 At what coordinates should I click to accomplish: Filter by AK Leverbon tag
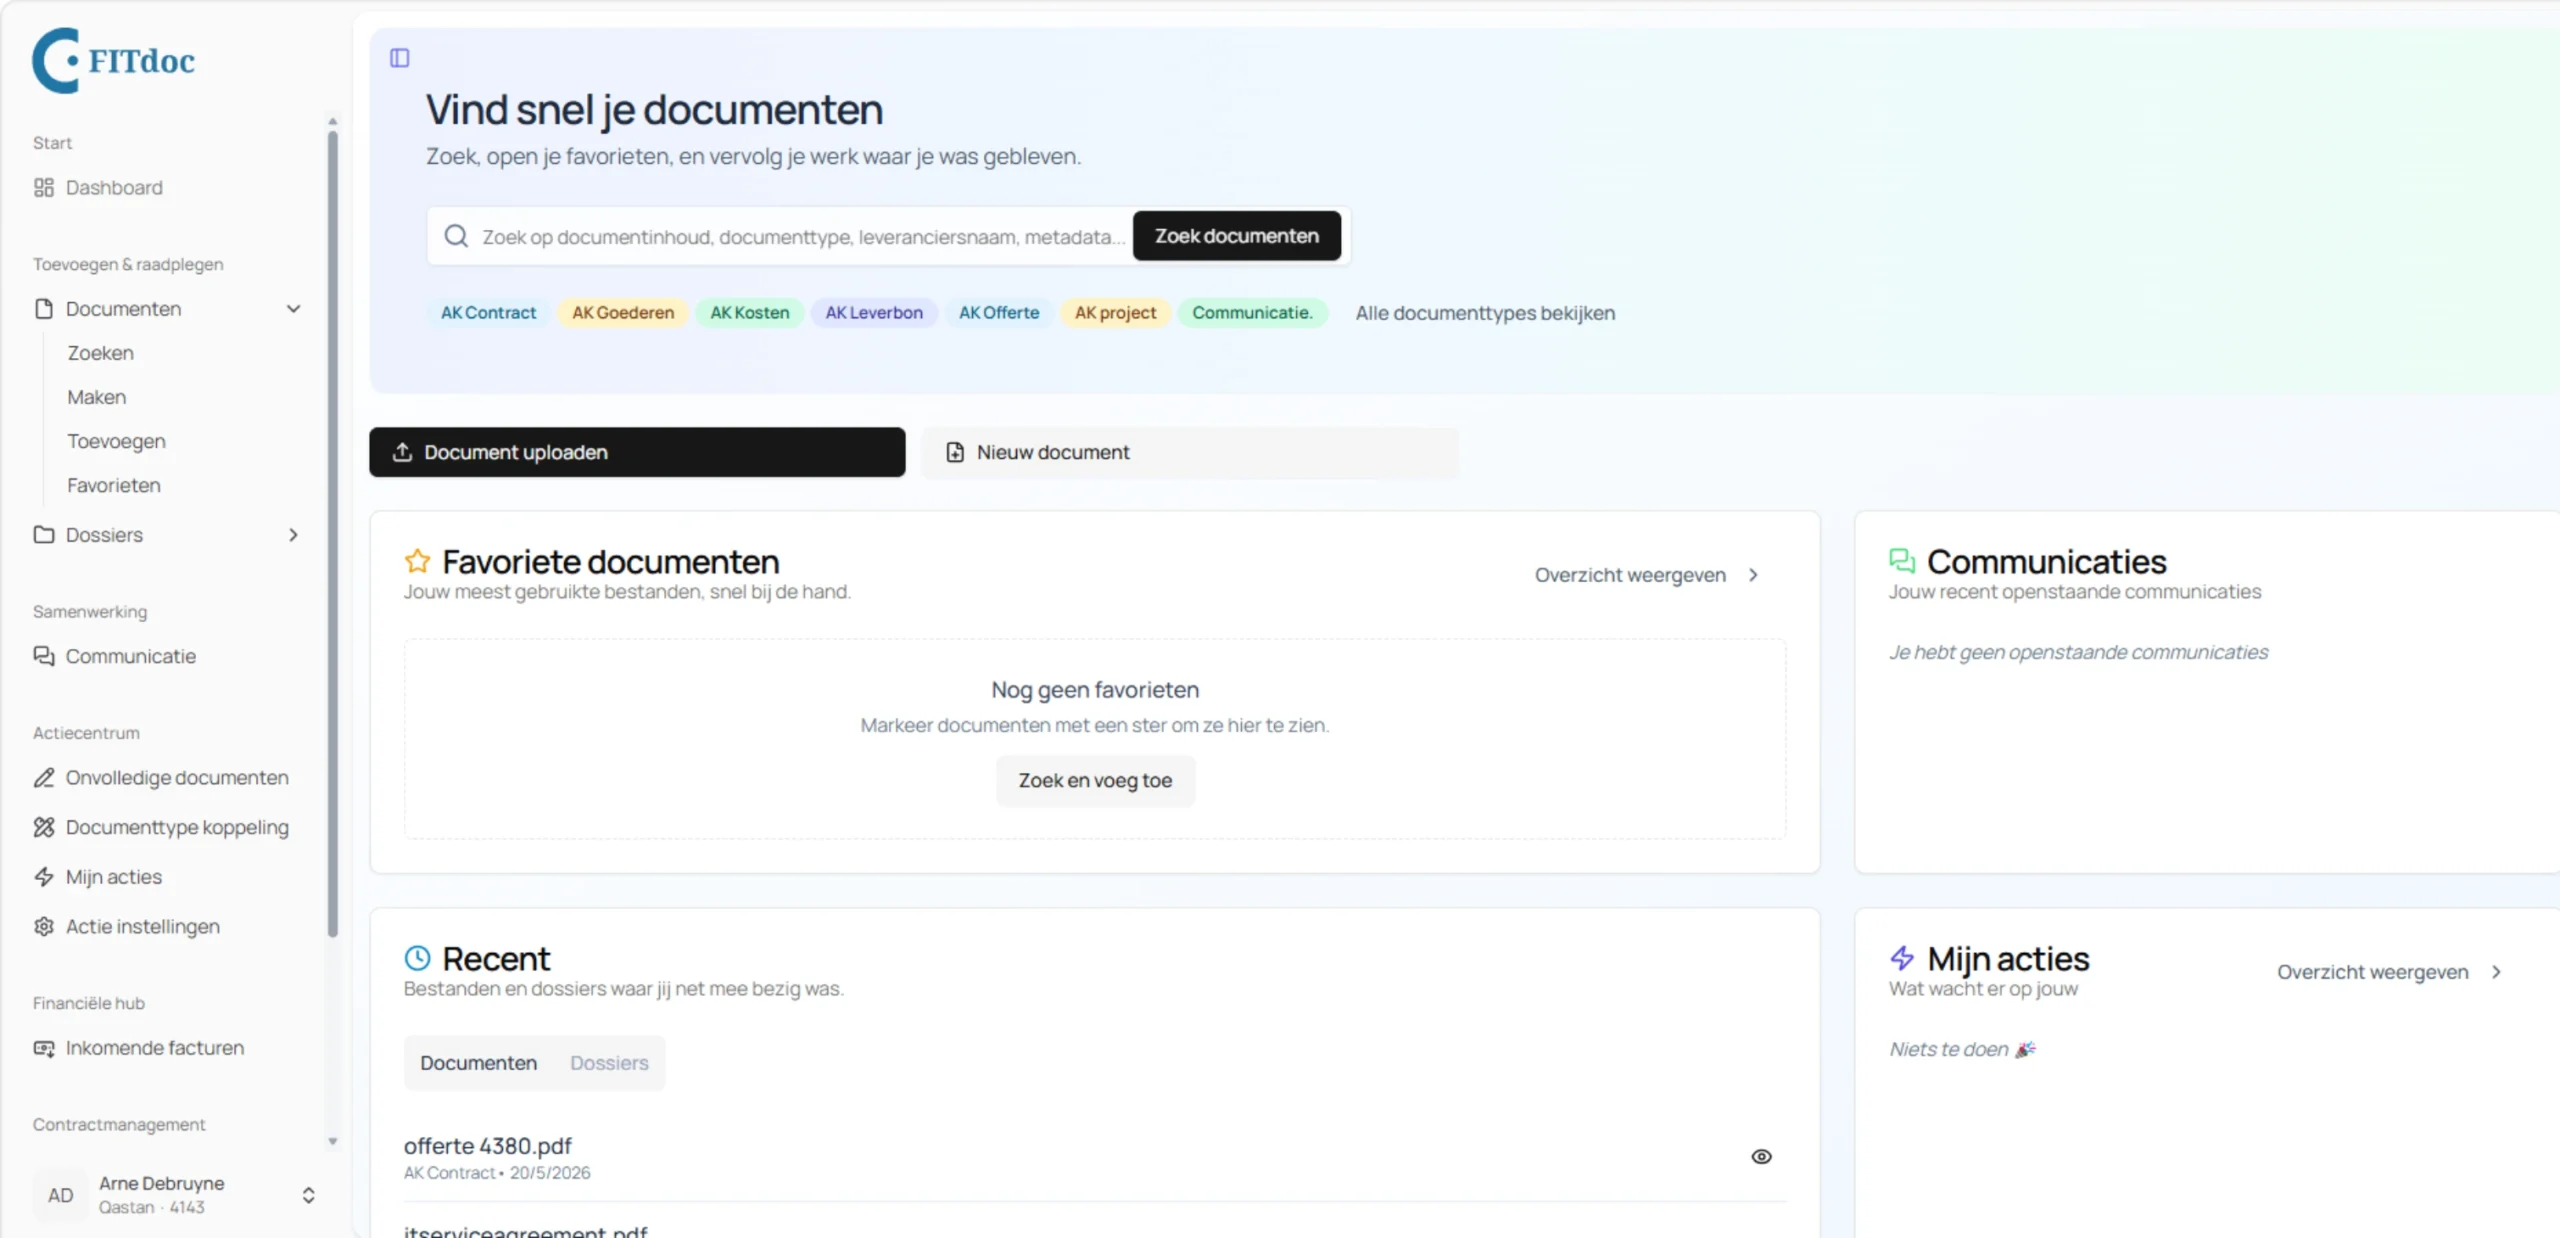click(874, 313)
